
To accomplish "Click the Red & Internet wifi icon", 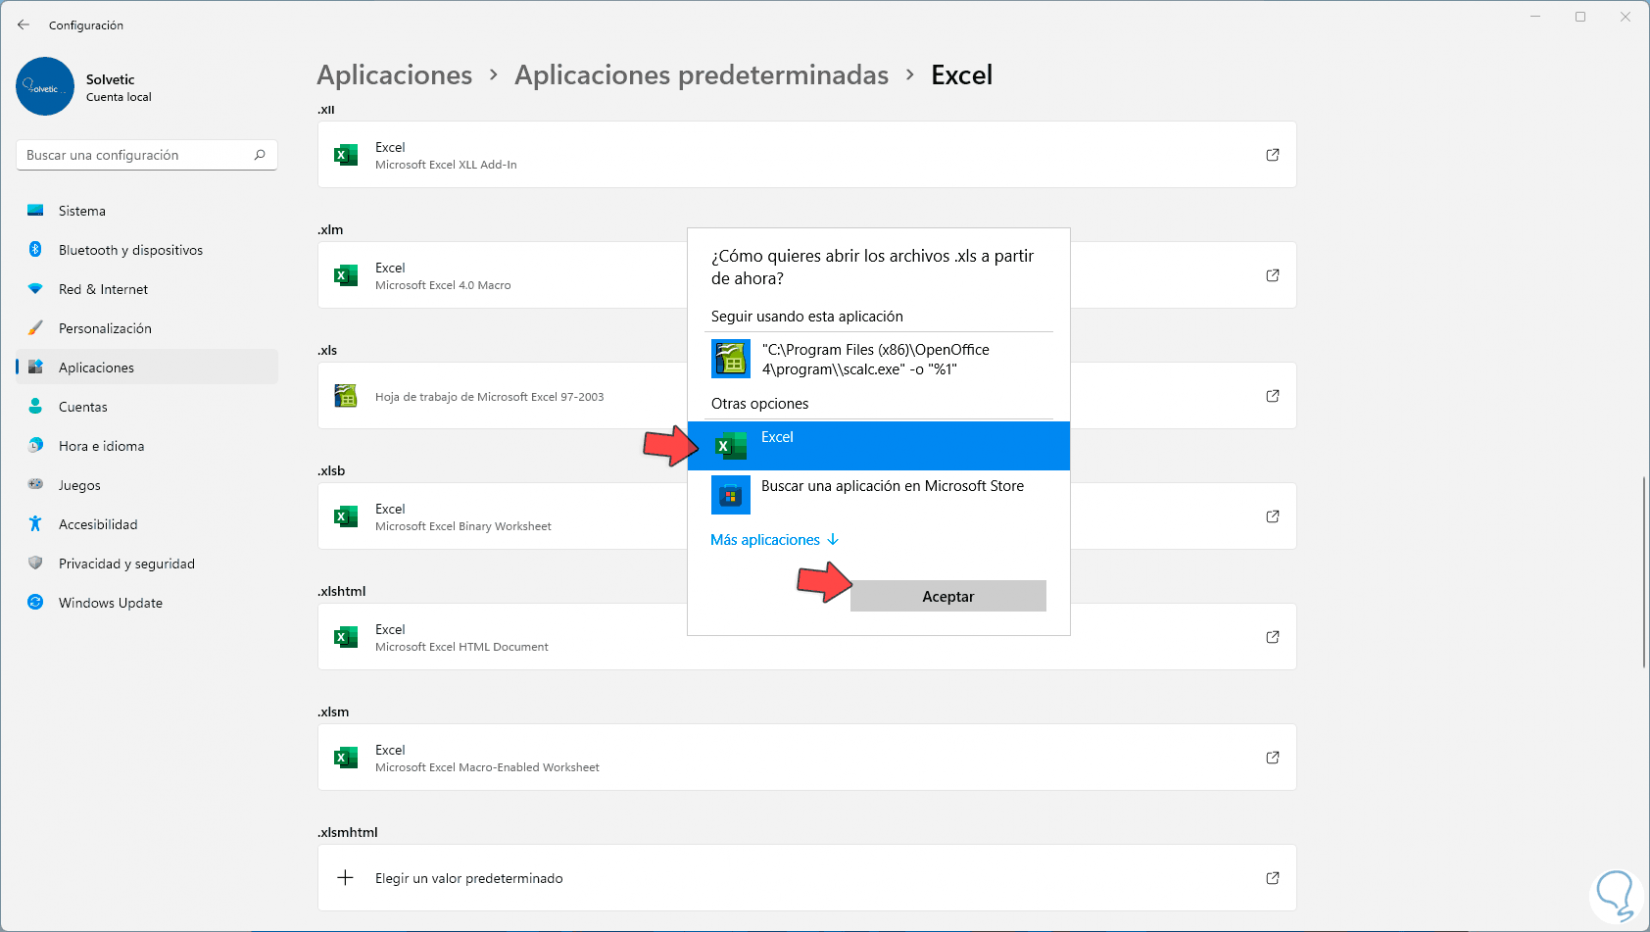I will pyautogui.click(x=36, y=289).
